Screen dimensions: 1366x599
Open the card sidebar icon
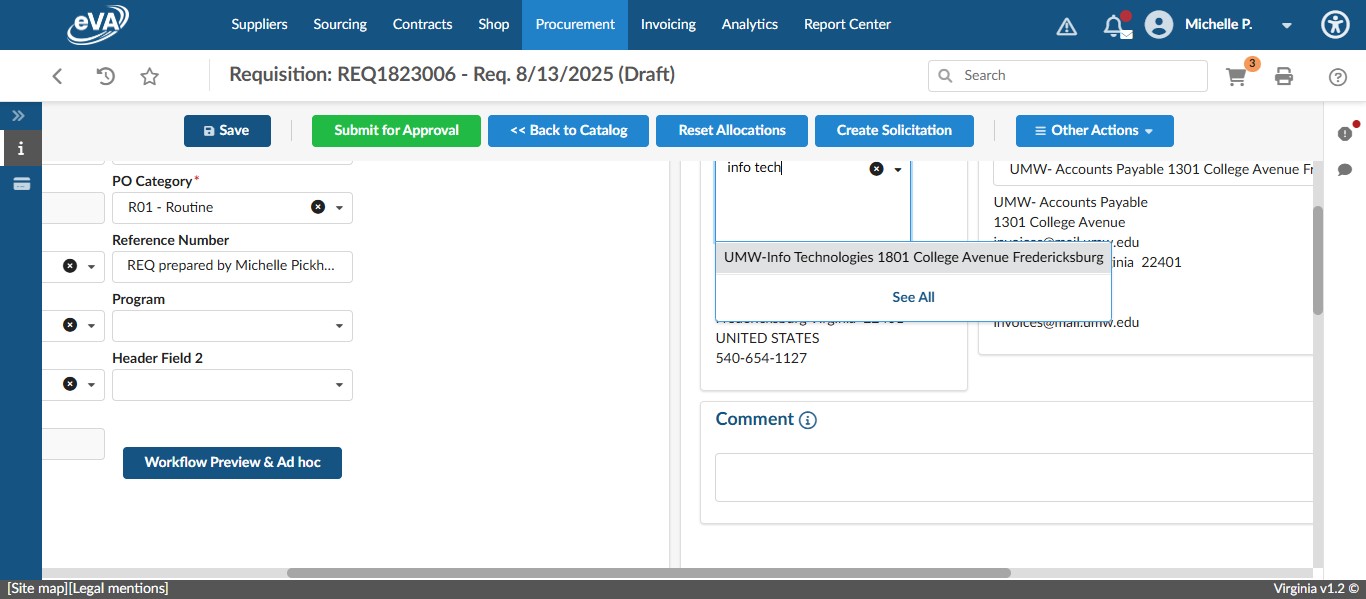coord(21,183)
